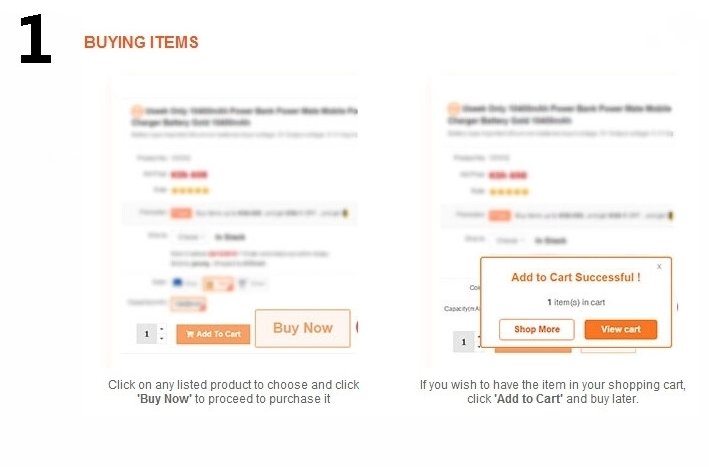This screenshot has height=467, width=709.
Task: Click the Shop More button
Action: coord(537,330)
